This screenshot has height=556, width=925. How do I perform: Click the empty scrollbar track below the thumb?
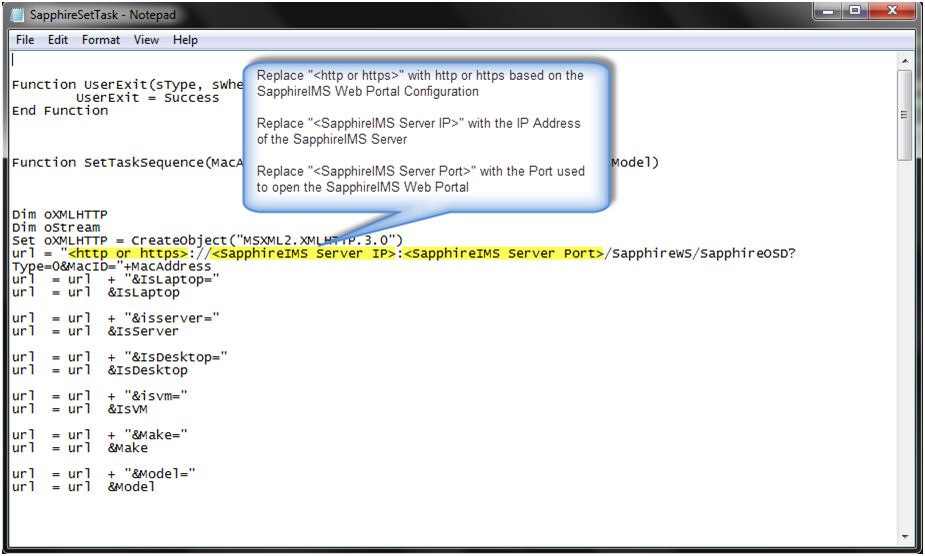coord(905,350)
